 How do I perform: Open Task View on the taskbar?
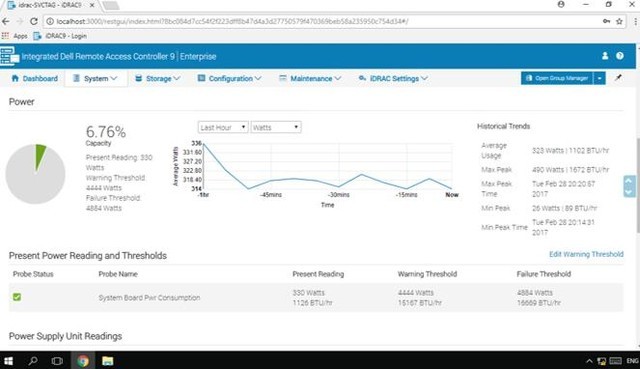[58, 361]
